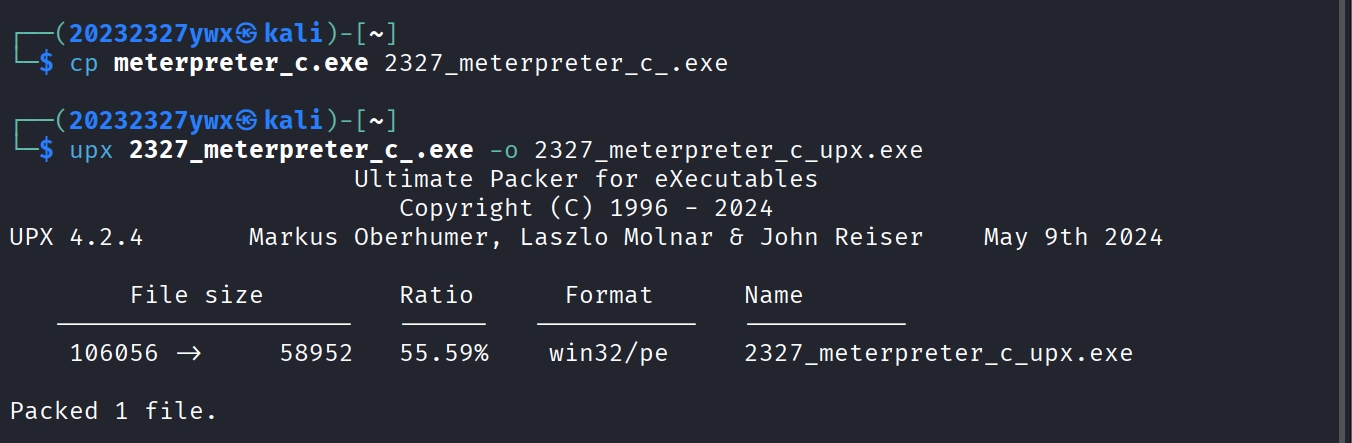Click the terminal scrollbar on right edge
1352x443 pixels.
1344,221
